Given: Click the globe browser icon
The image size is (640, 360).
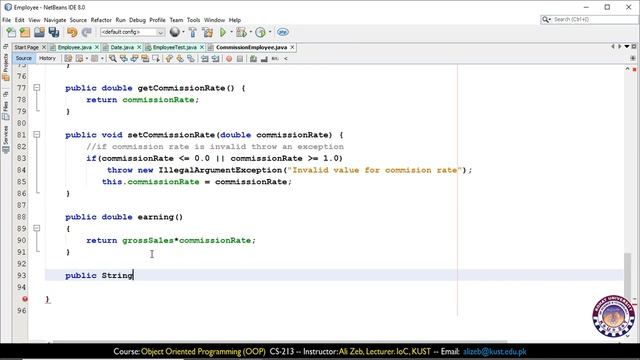Looking at the screenshot, I should point(175,32).
